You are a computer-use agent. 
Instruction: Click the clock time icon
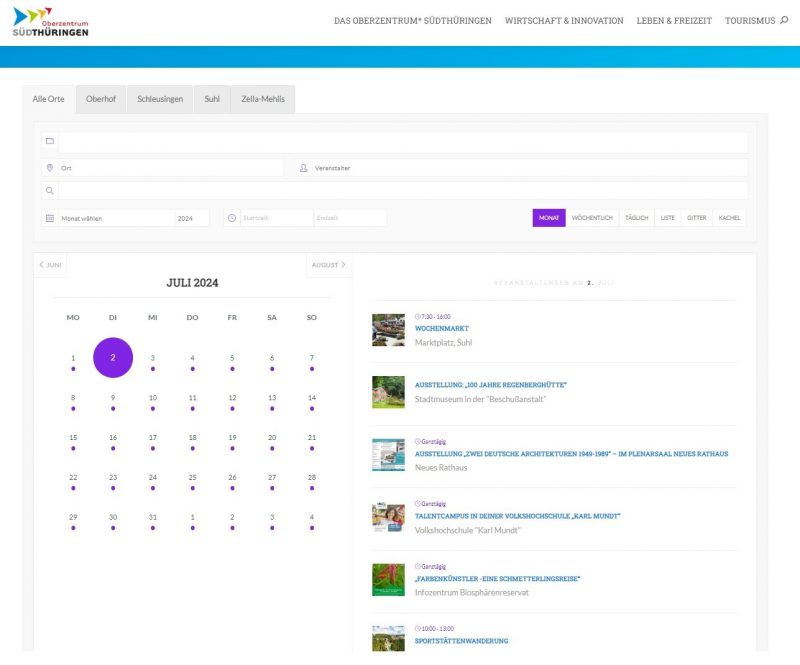[x=231, y=218]
